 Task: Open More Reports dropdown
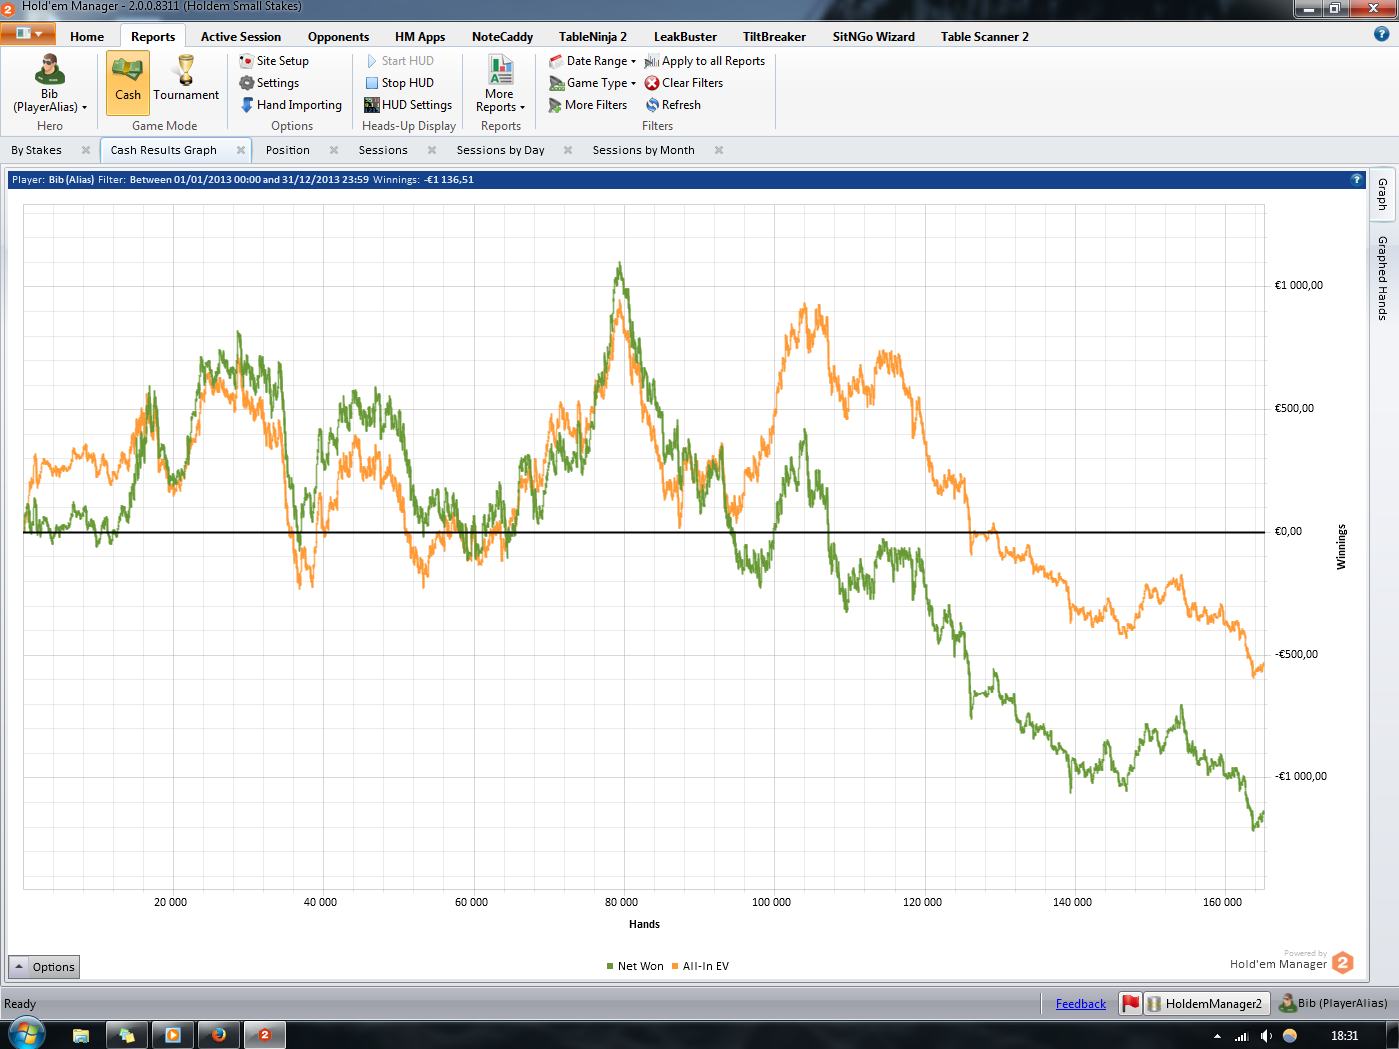500,84
